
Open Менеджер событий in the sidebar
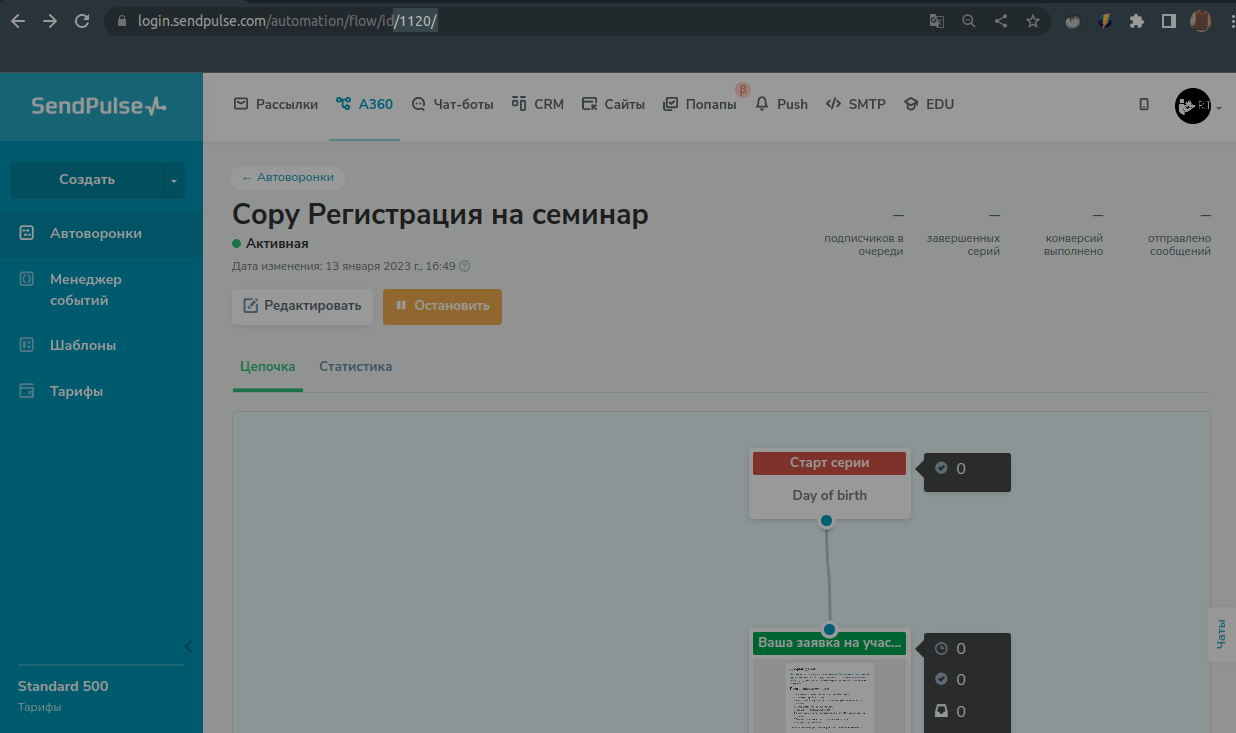coord(101,290)
